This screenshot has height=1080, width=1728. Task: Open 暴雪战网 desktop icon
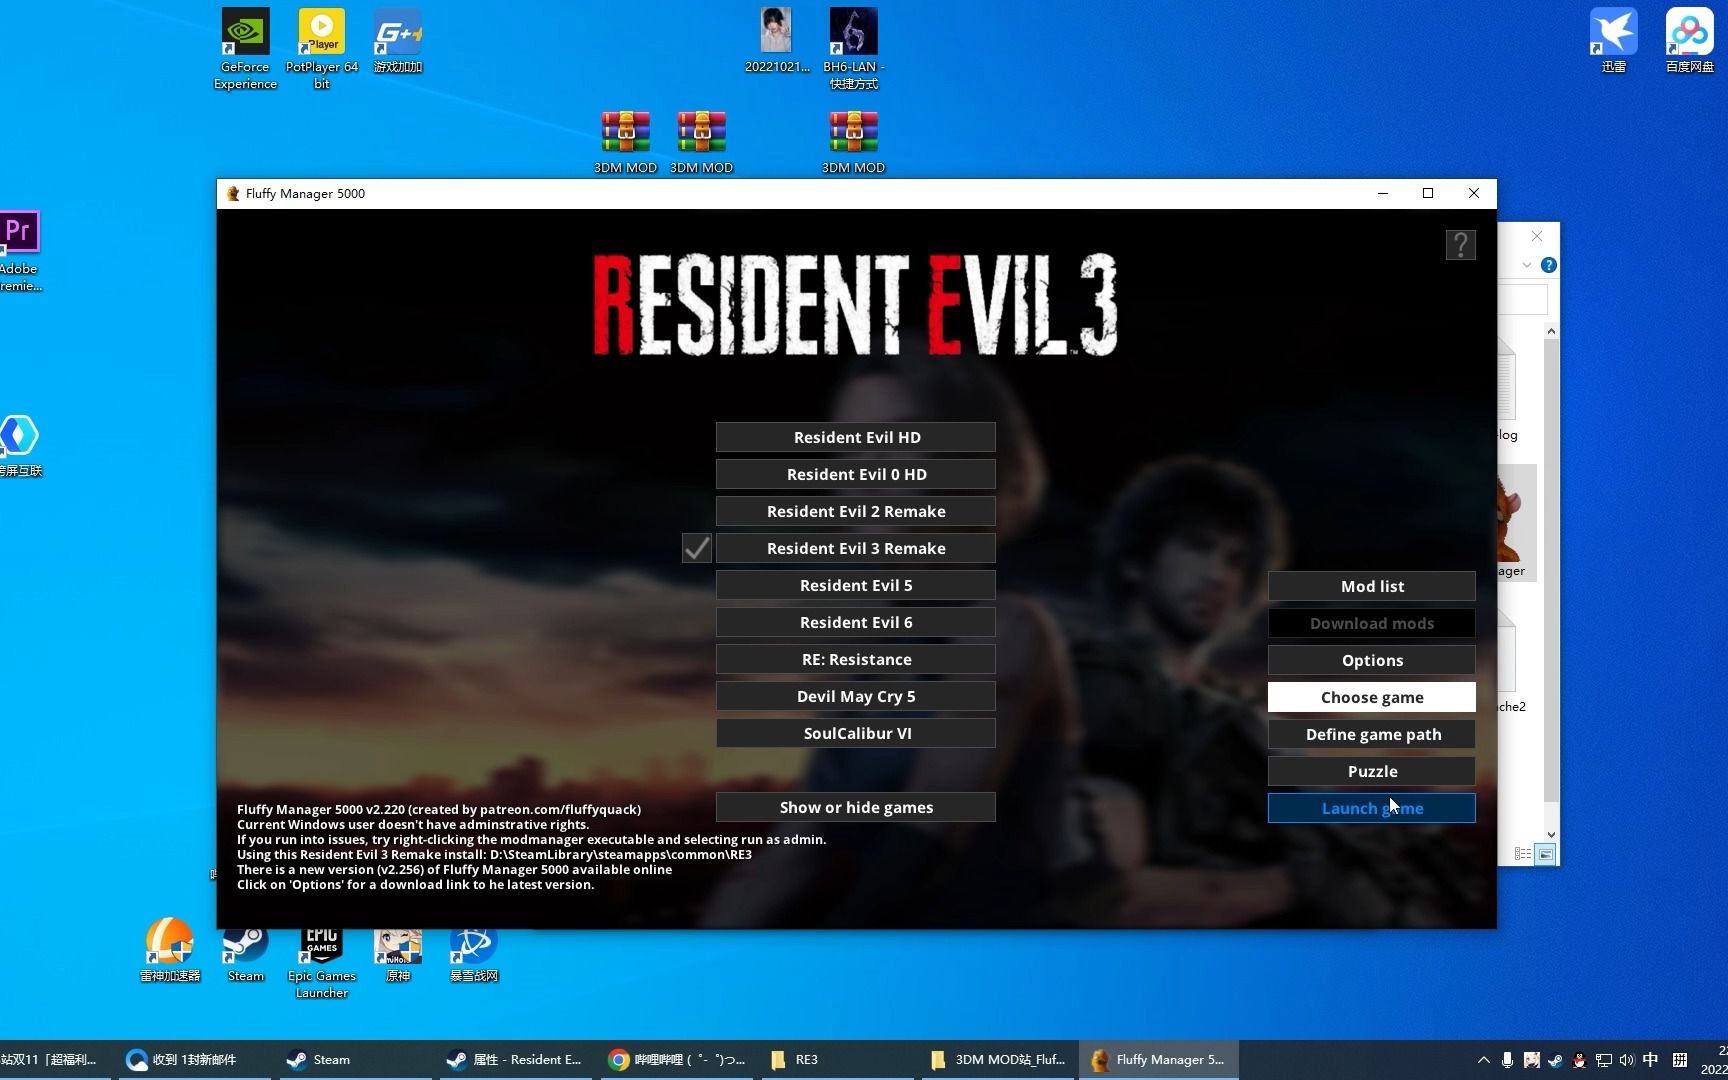click(x=473, y=950)
